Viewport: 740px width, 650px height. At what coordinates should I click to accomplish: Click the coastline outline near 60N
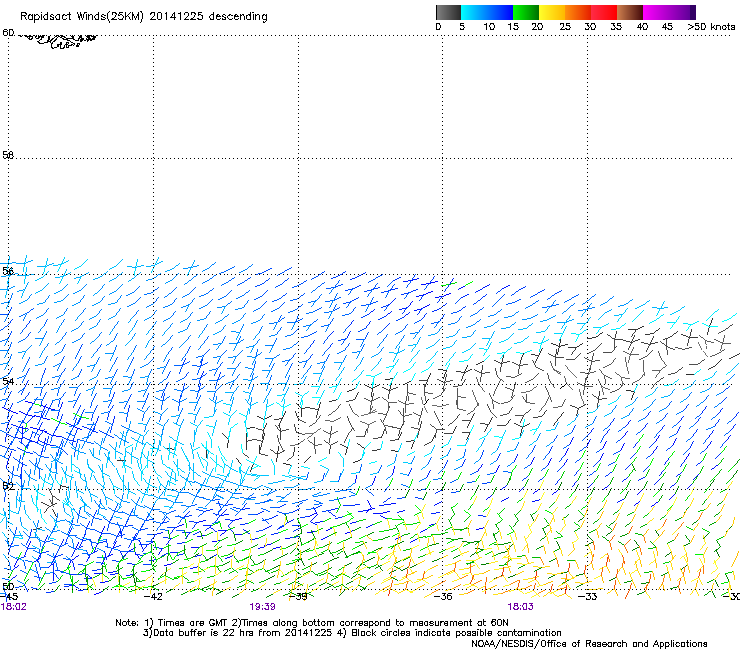point(58,41)
